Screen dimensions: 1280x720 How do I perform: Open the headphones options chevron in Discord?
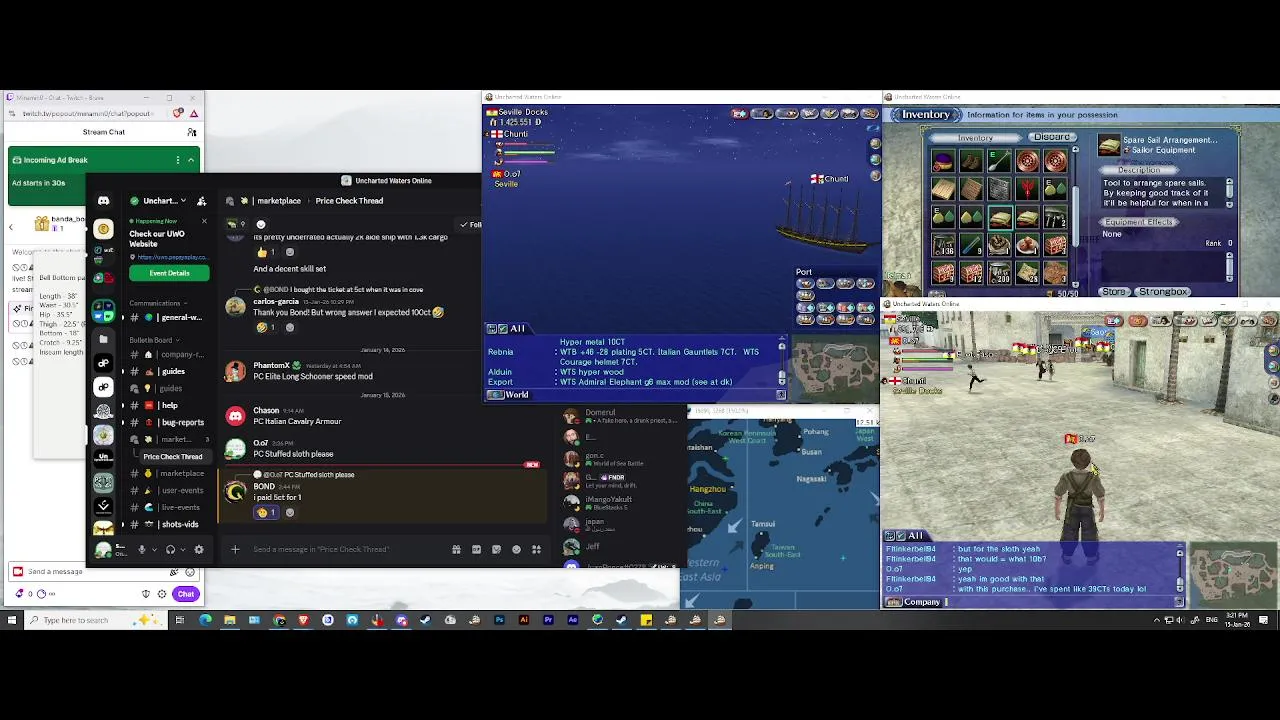coord(182,549)
